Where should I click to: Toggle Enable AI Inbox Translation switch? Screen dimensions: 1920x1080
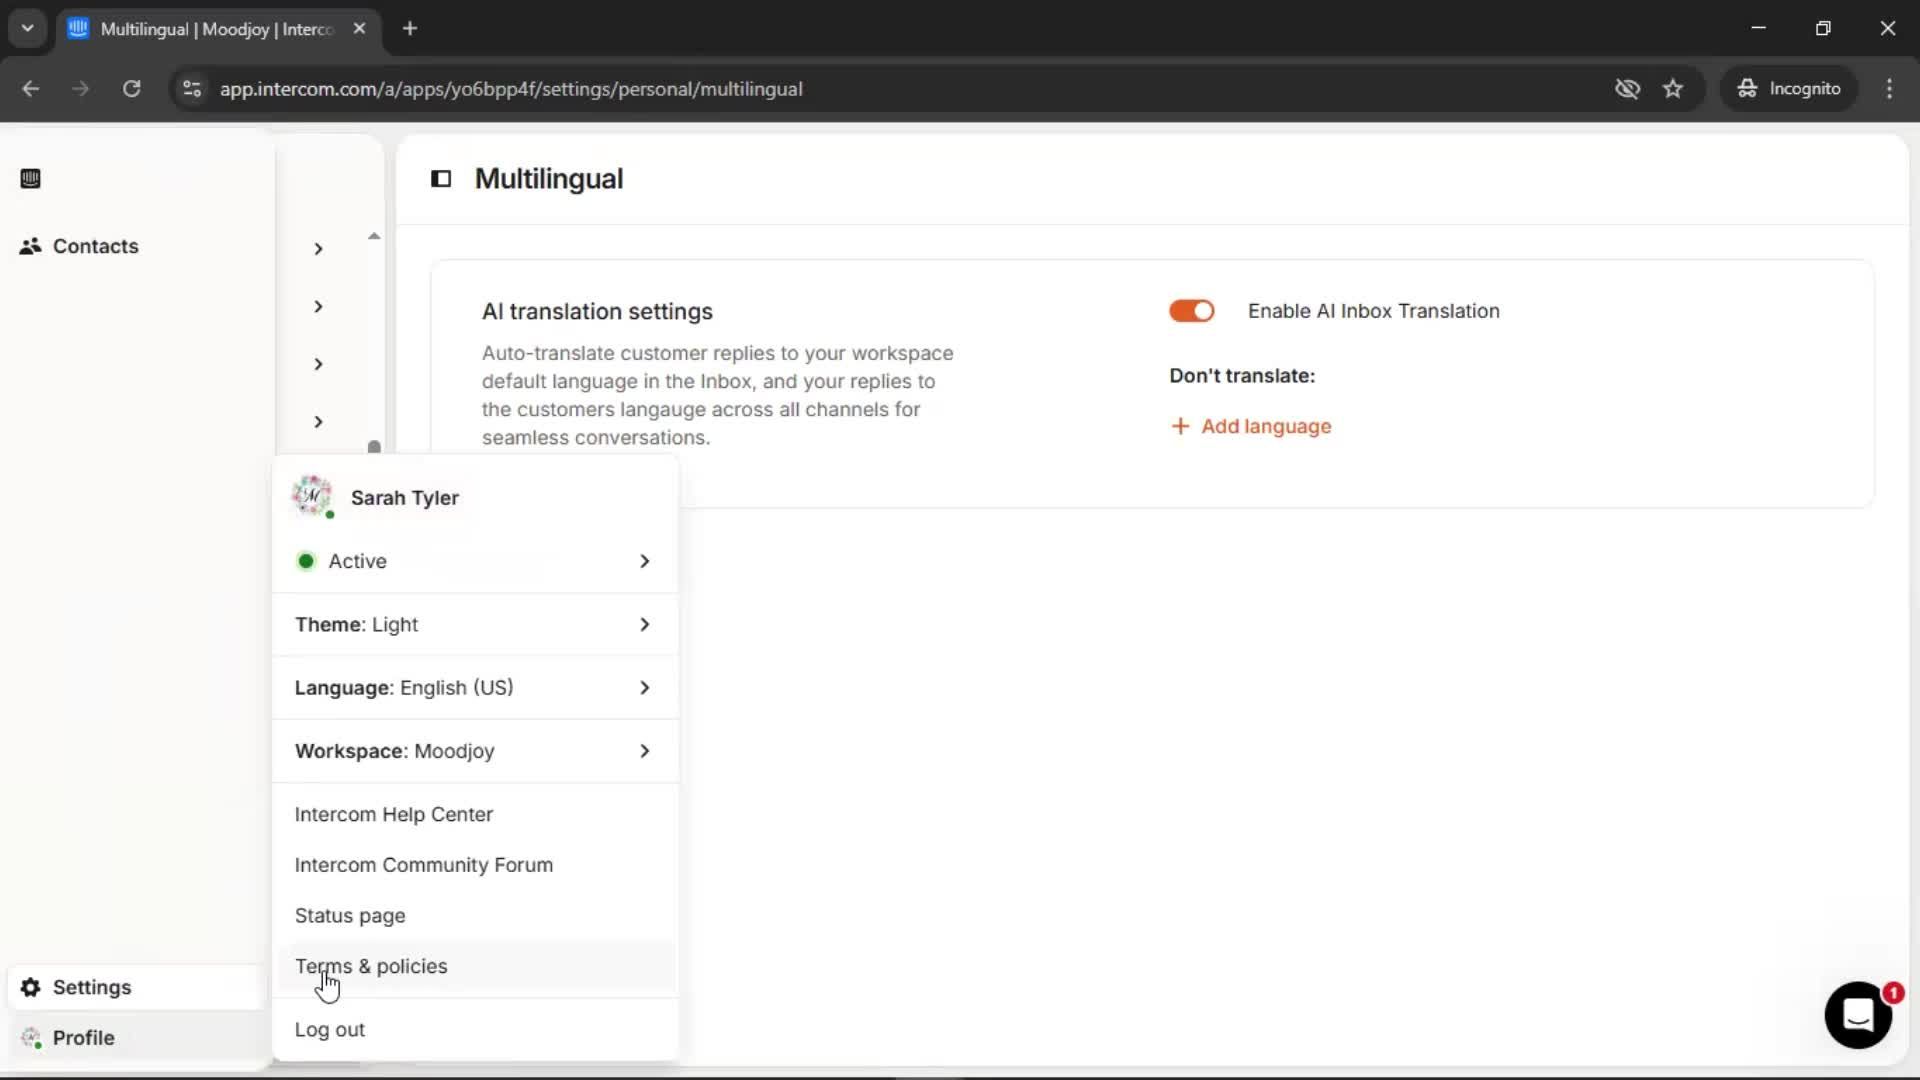point(1192,312)
